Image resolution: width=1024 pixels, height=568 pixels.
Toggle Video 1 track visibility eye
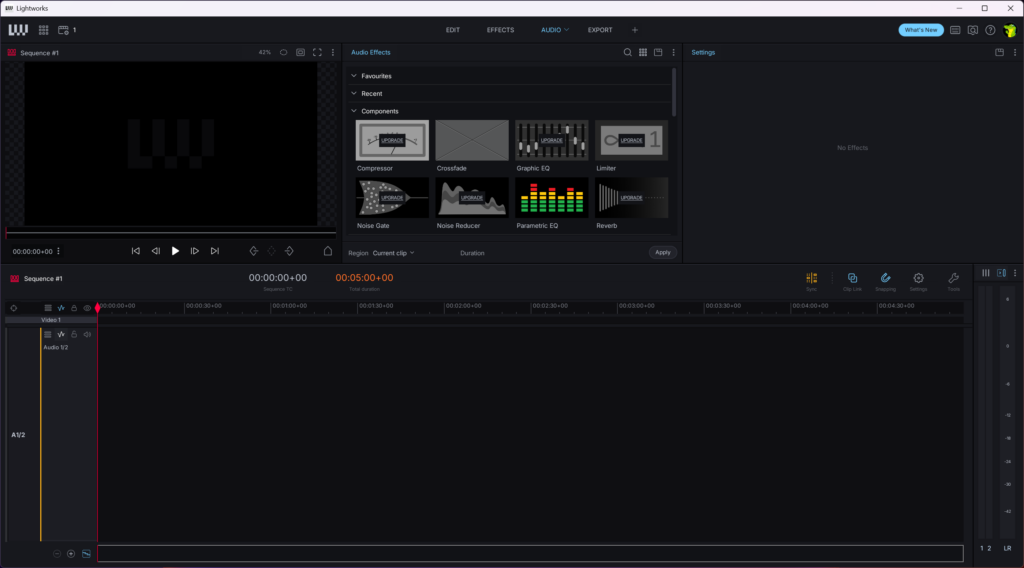point(87,308)
